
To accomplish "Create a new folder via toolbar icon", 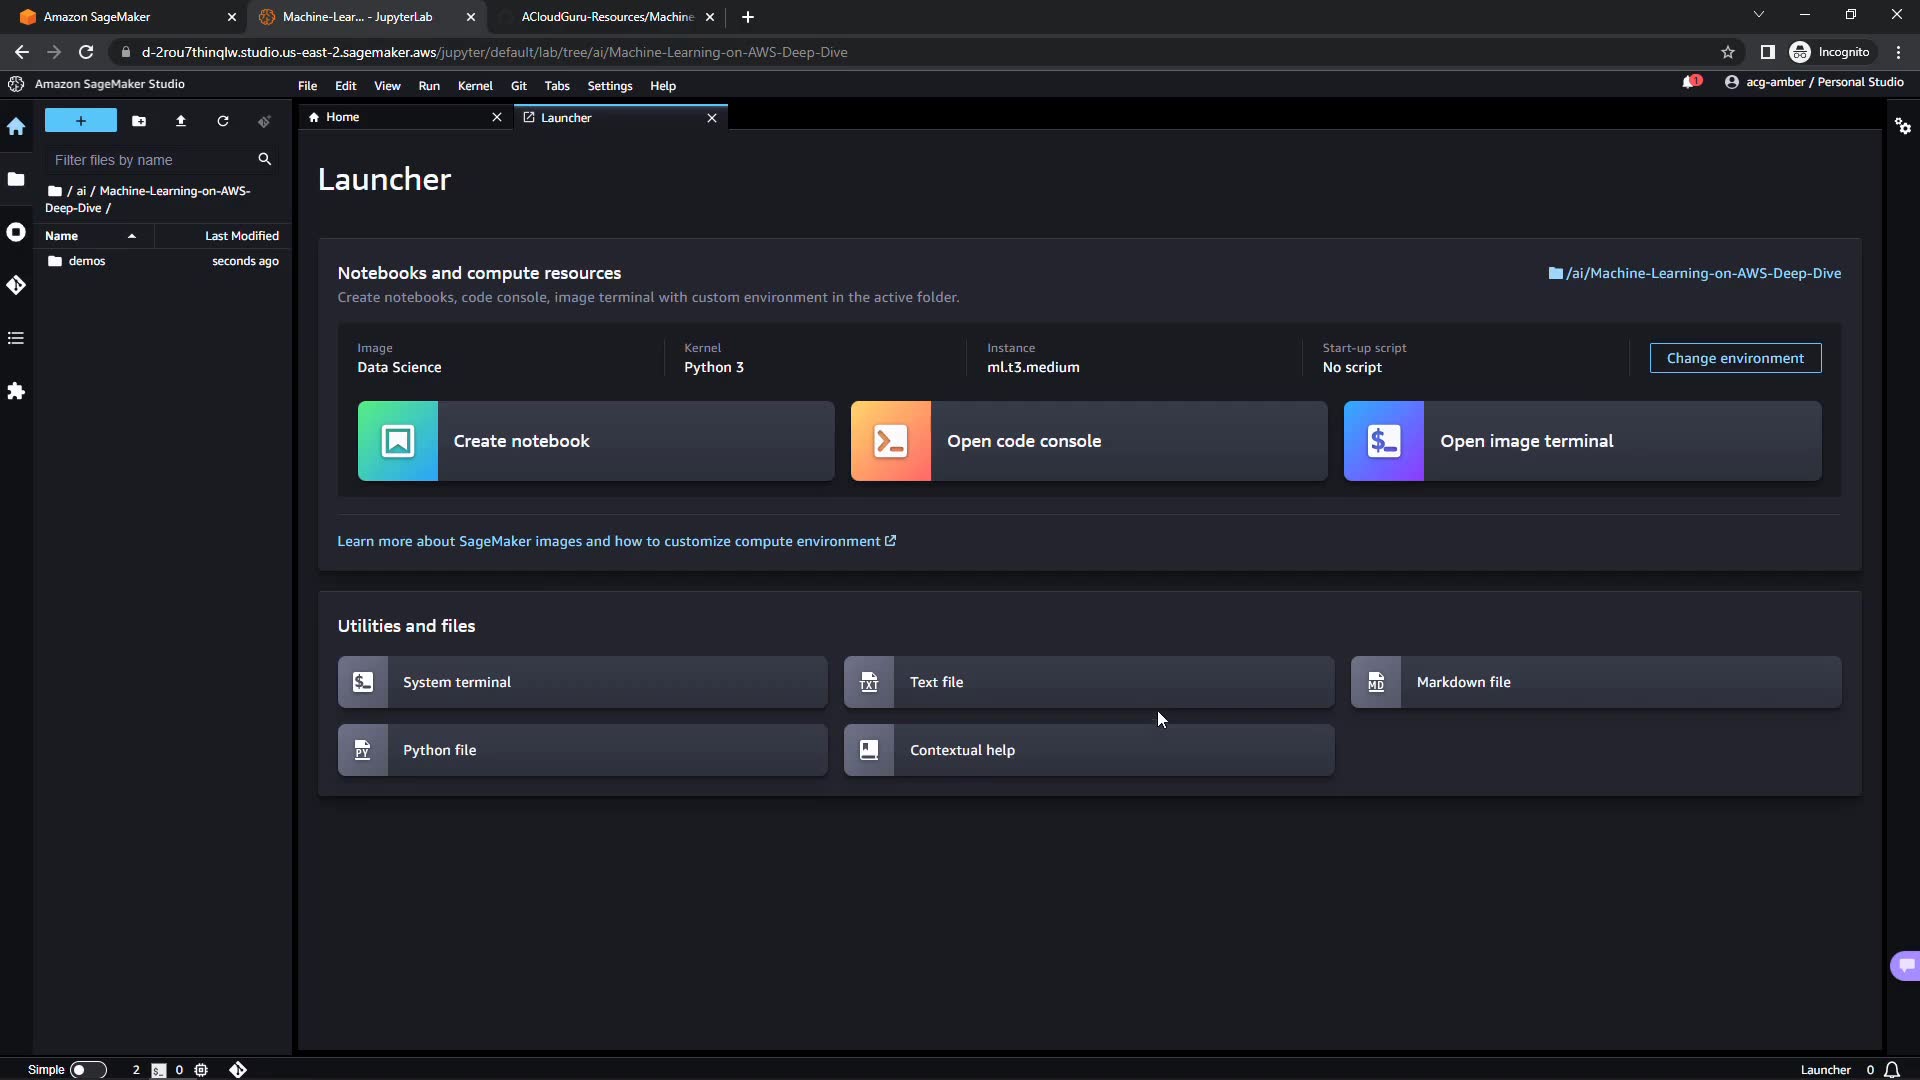I will point(139,121).
